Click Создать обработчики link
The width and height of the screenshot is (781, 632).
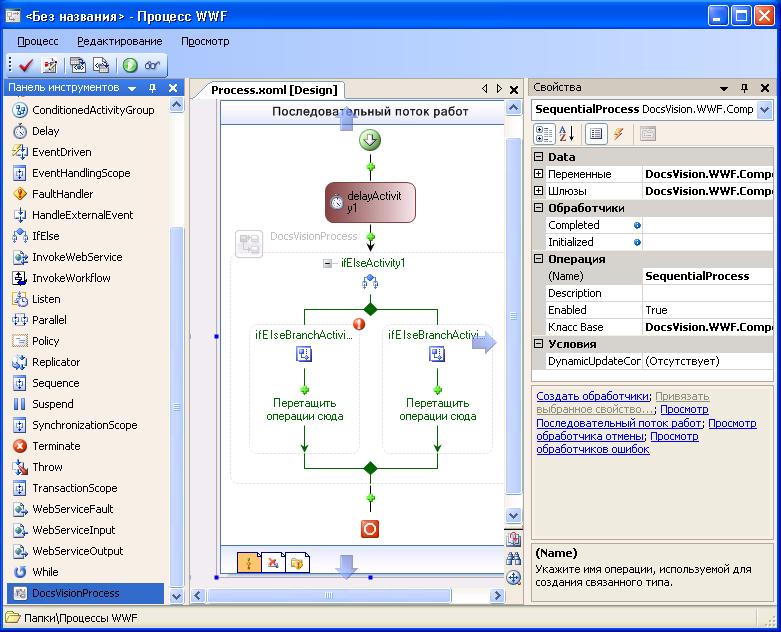click(592, 396)
